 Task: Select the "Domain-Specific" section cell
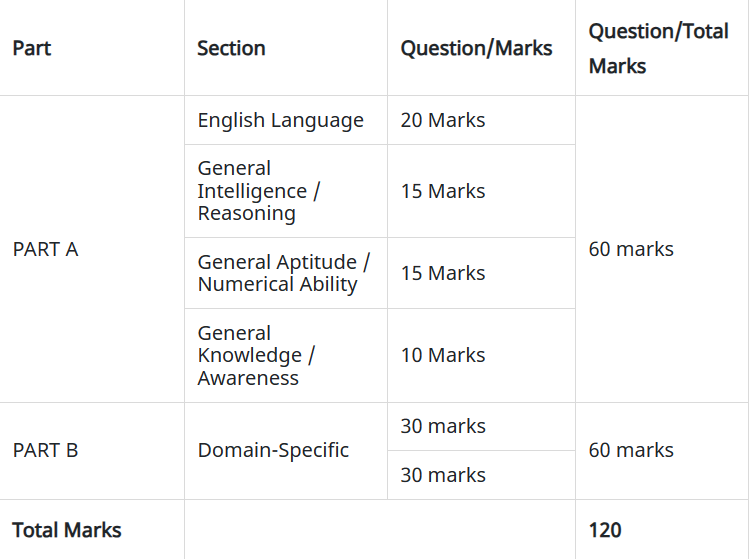[273, 450]
